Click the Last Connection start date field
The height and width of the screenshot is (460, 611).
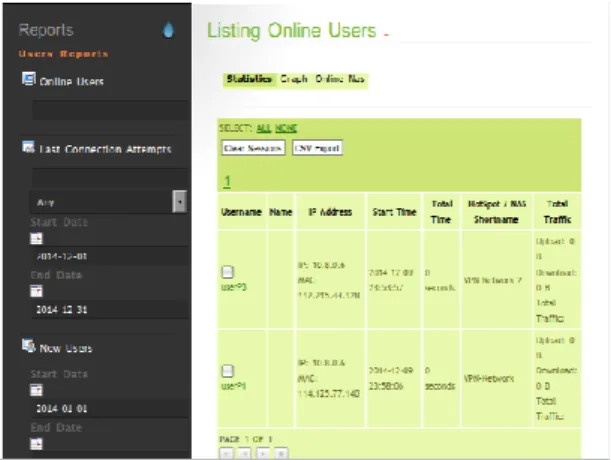[x=110, y=256]
